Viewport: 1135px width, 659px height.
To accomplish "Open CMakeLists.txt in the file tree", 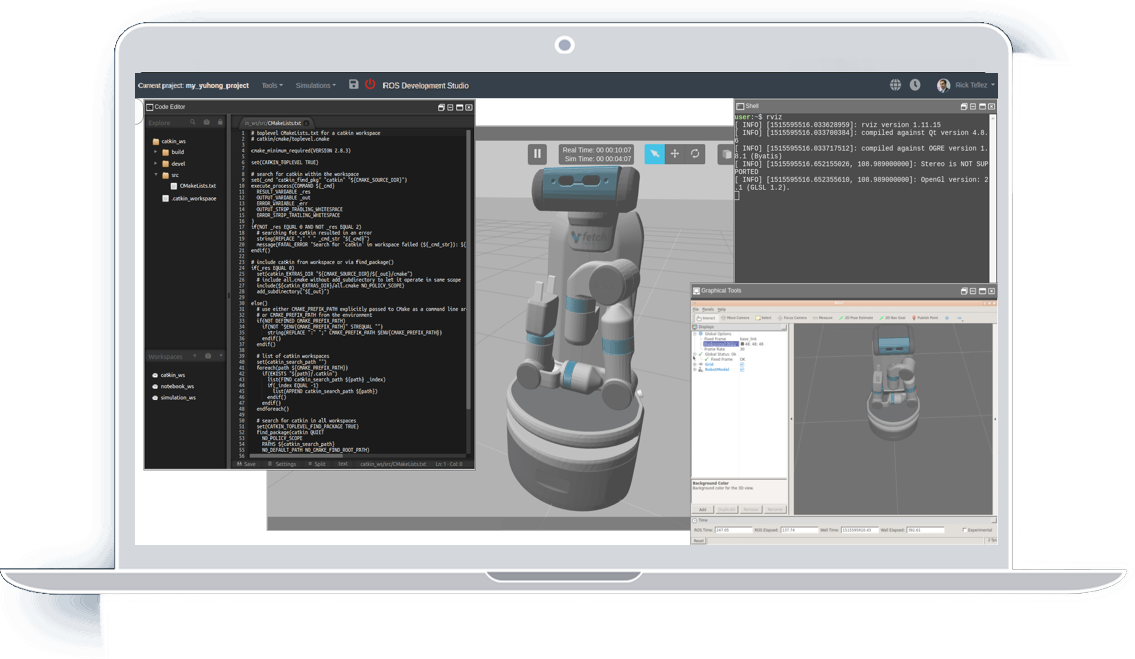I will click(x=193, y=186).
